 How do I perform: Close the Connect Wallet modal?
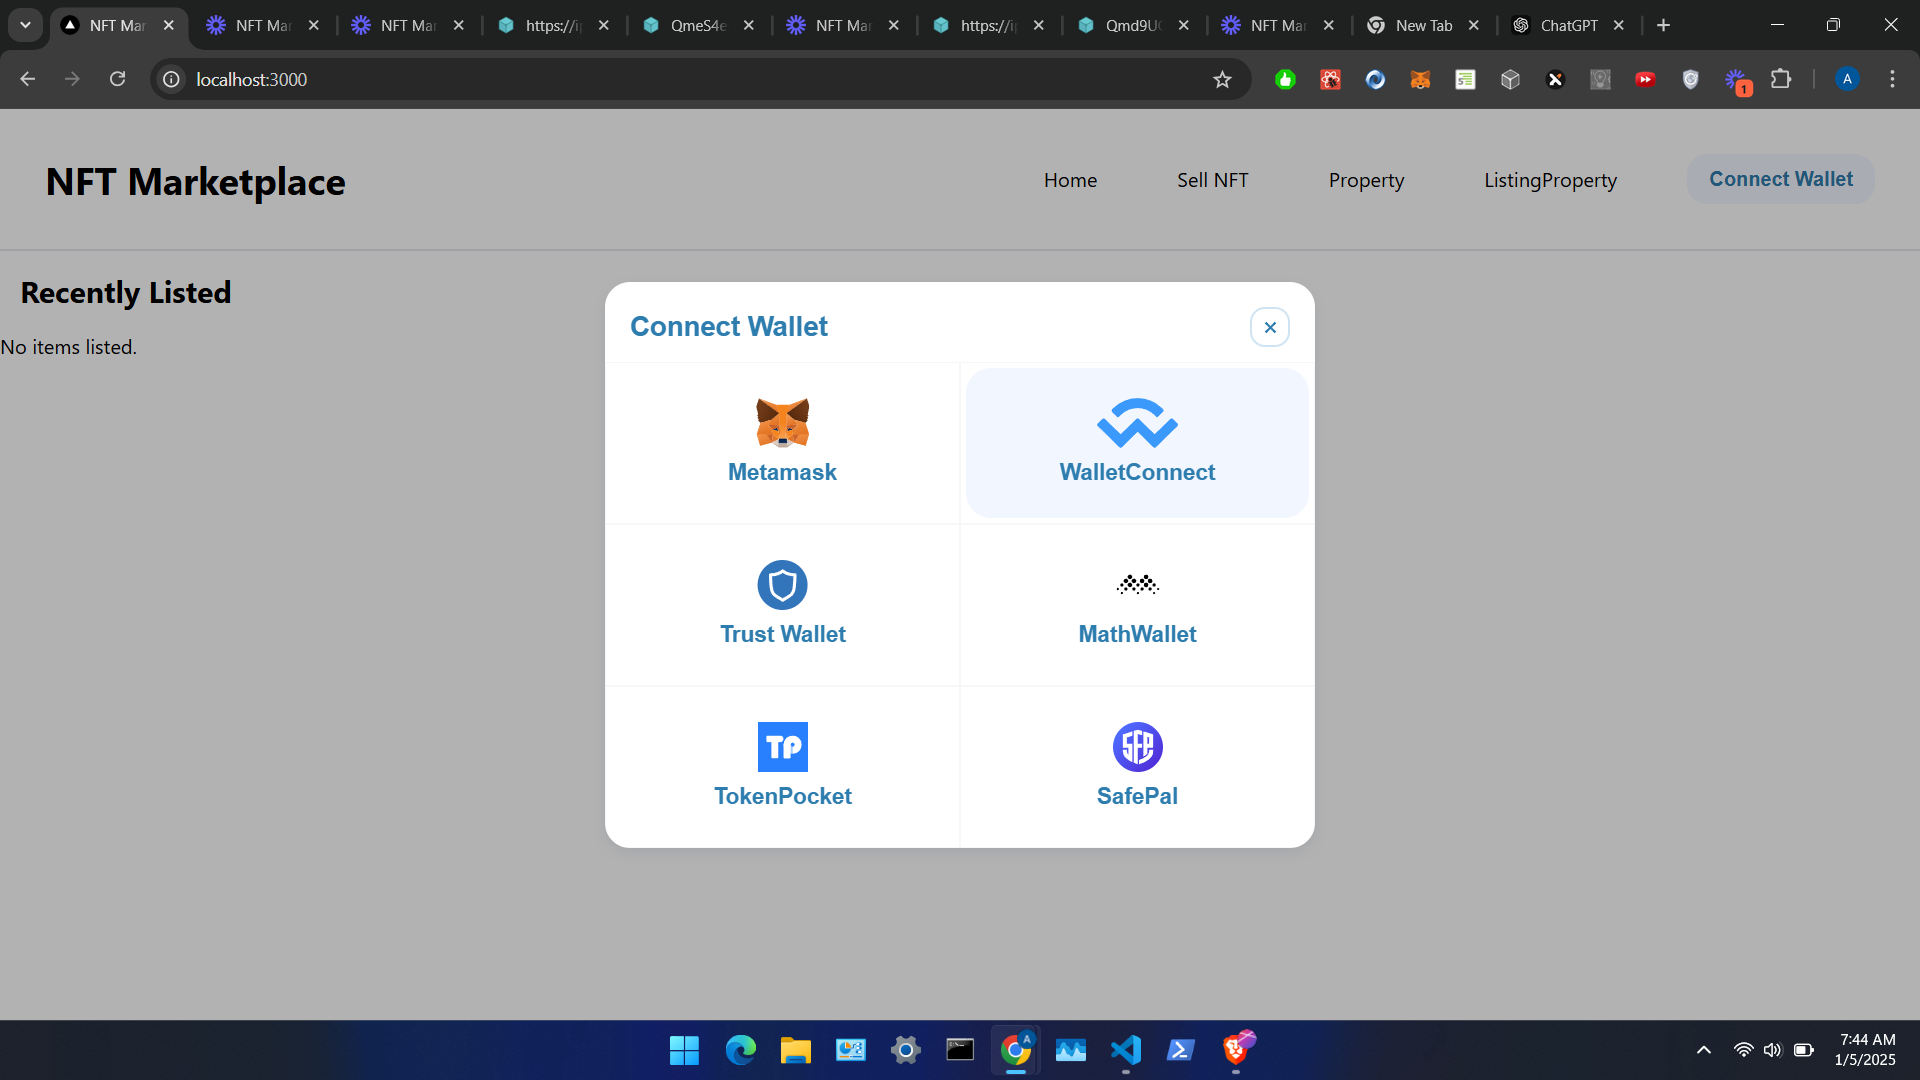click(1269, 327)
